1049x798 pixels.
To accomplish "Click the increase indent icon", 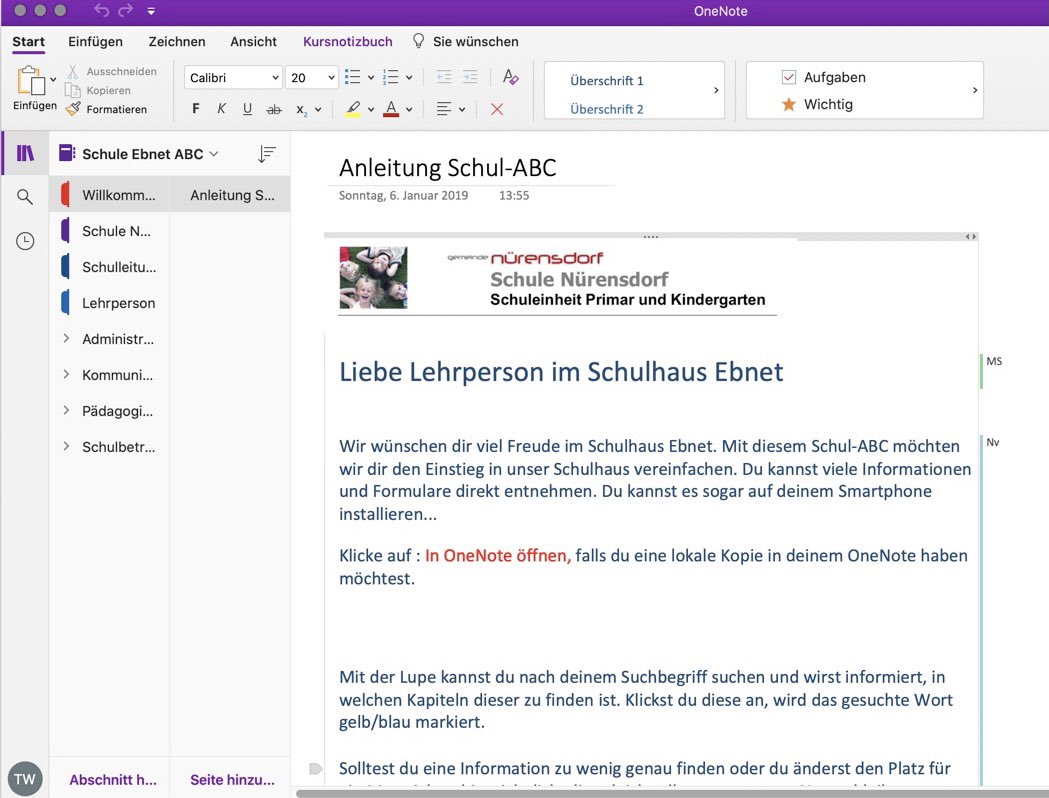I will pyautogui.click(x=470, y=77).
